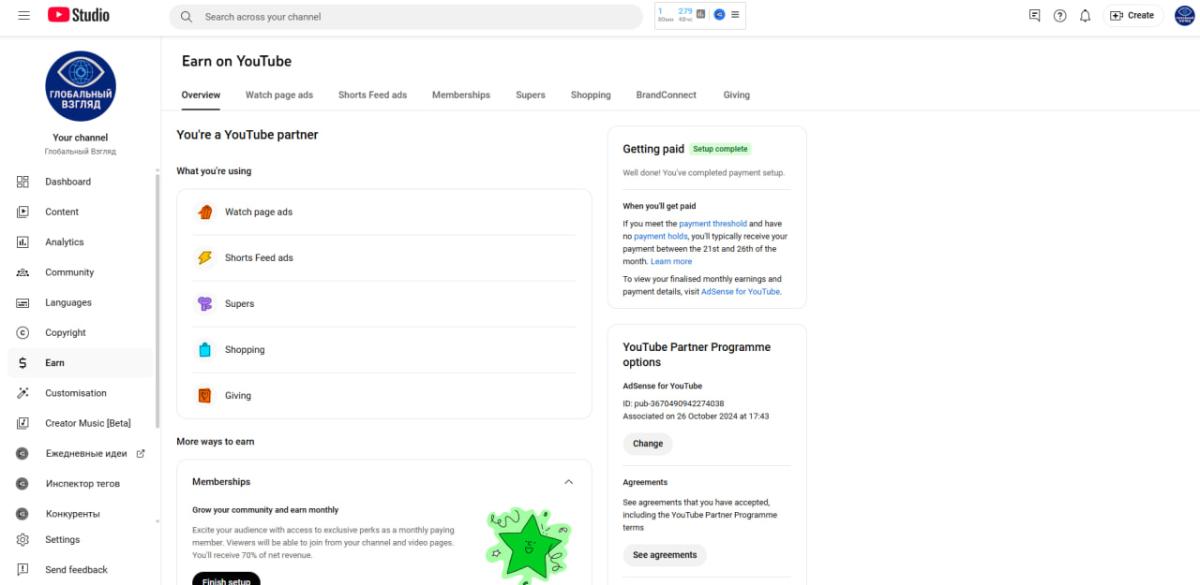
Task: Open the payment threshold link
Action: pyautogui.click(x=713, y=224)
